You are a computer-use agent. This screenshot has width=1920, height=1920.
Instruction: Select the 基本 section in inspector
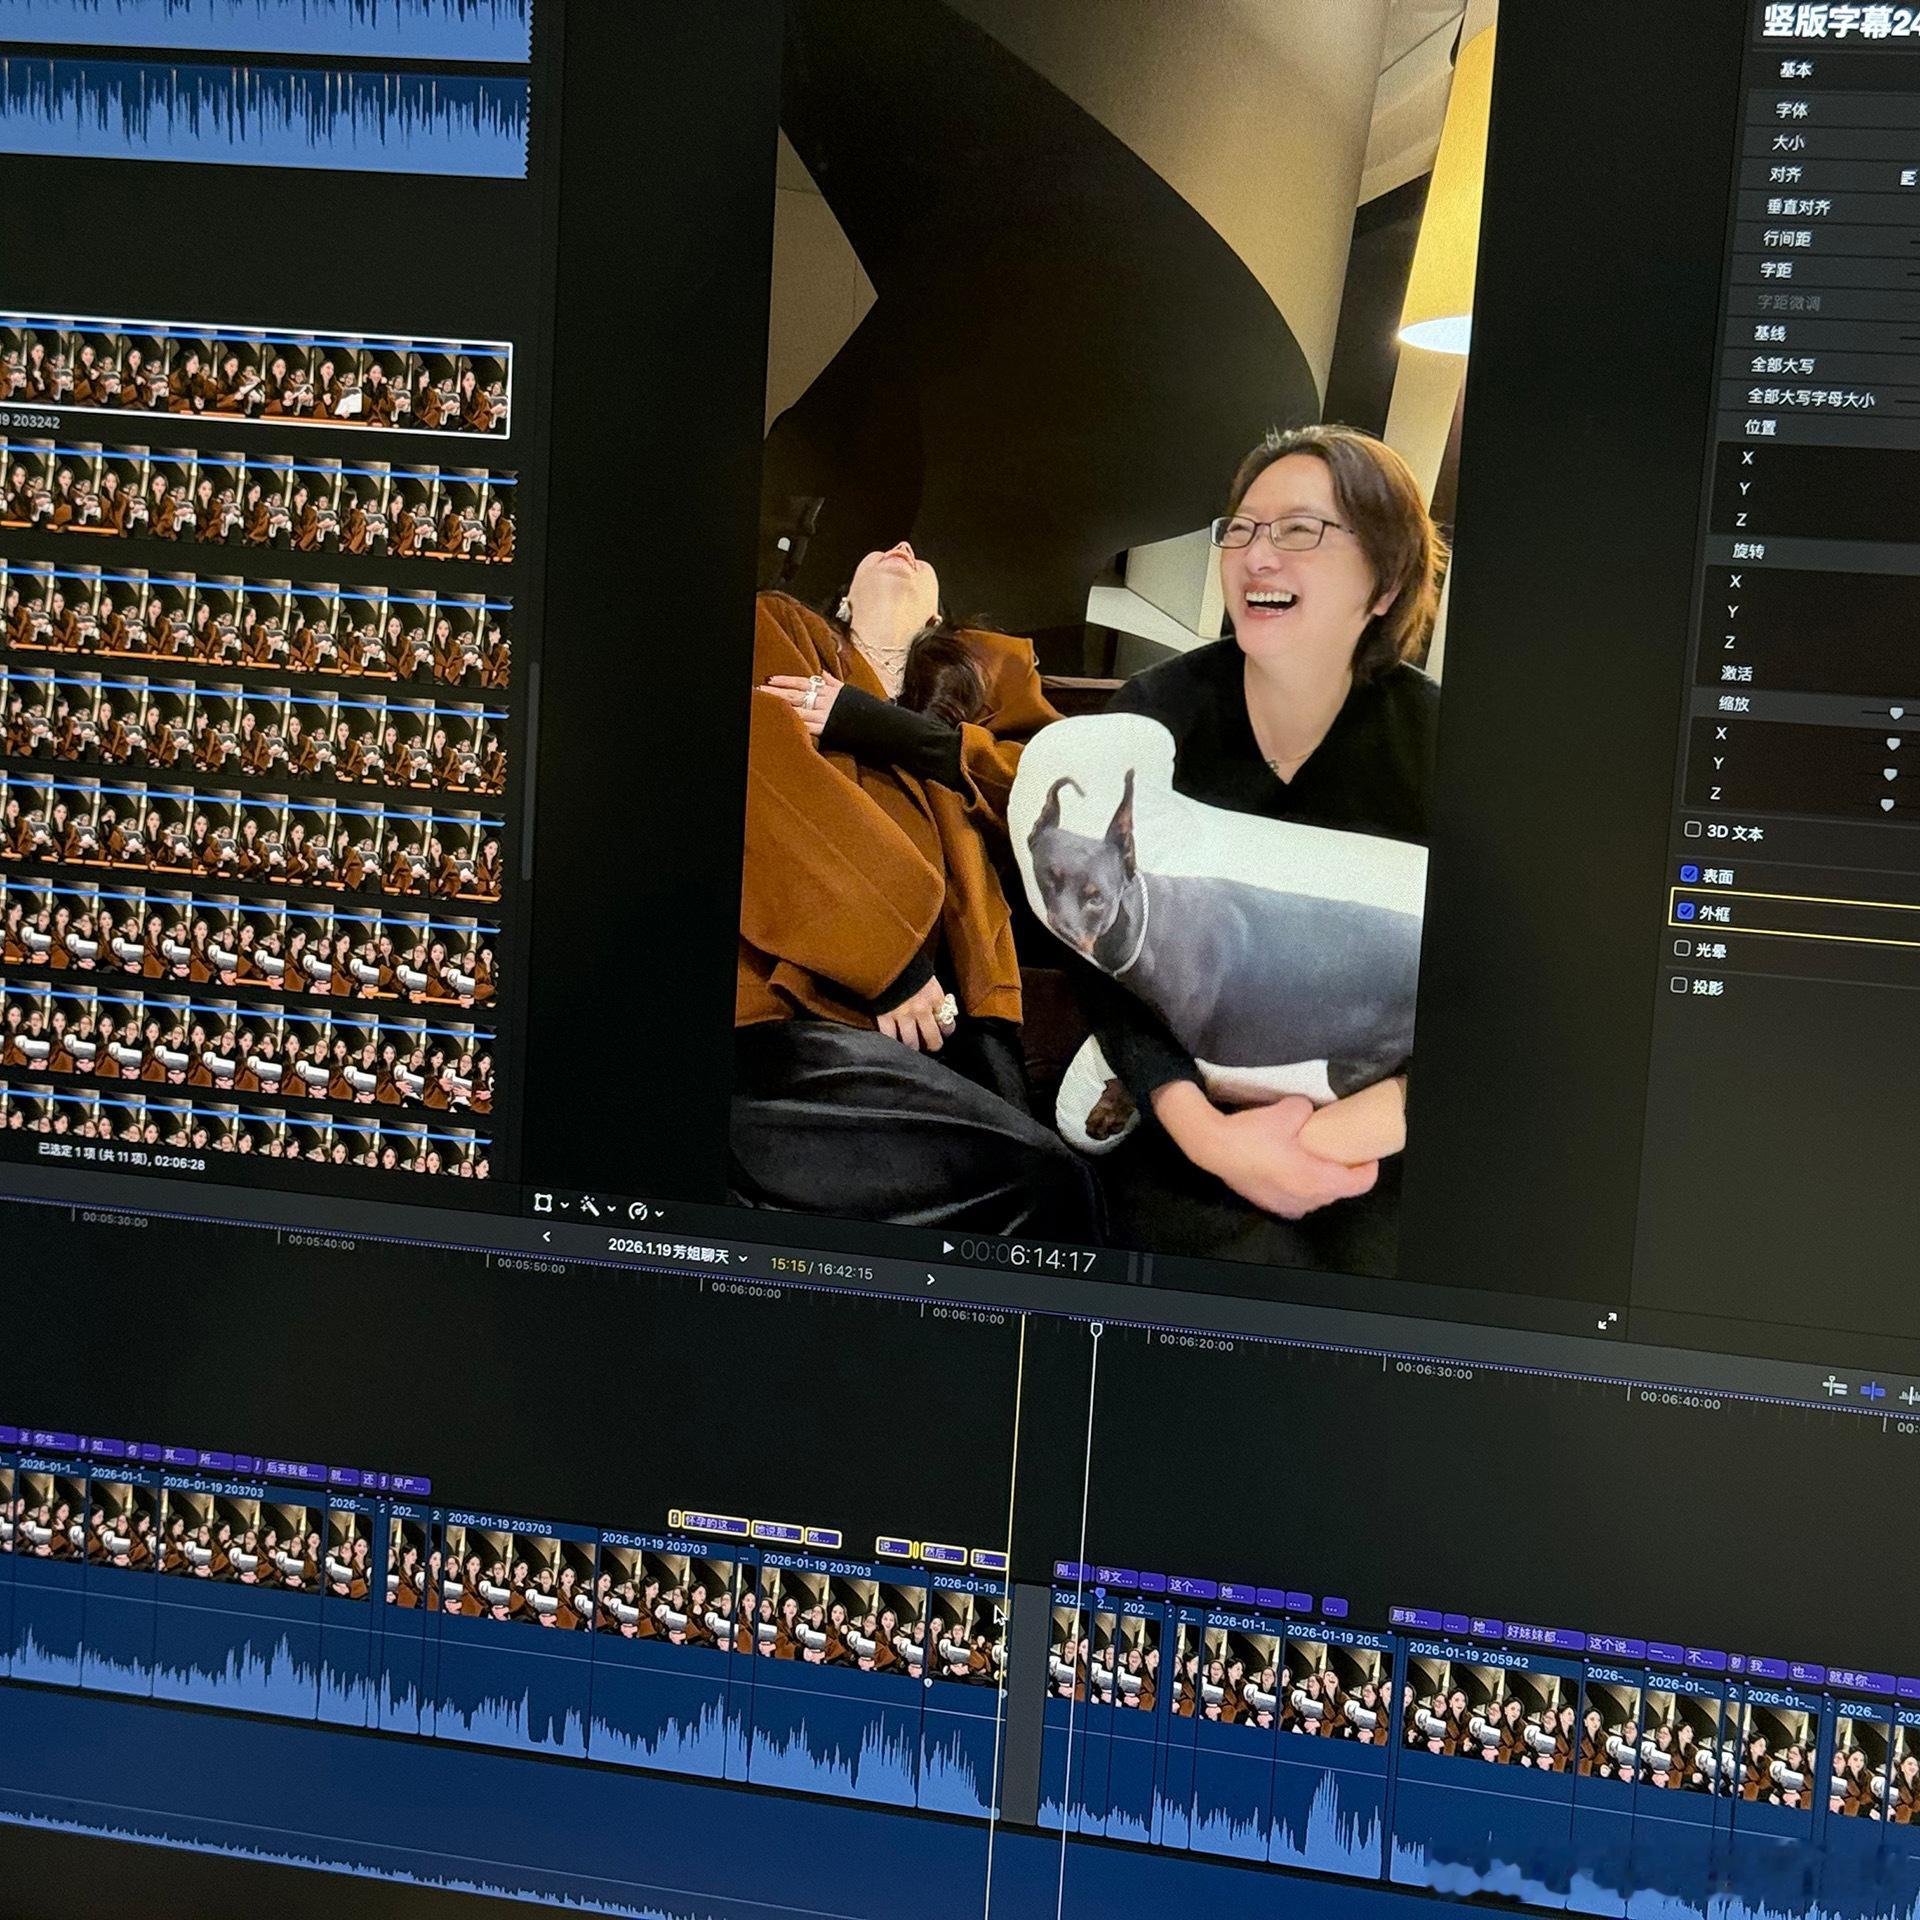(1796, 70)
